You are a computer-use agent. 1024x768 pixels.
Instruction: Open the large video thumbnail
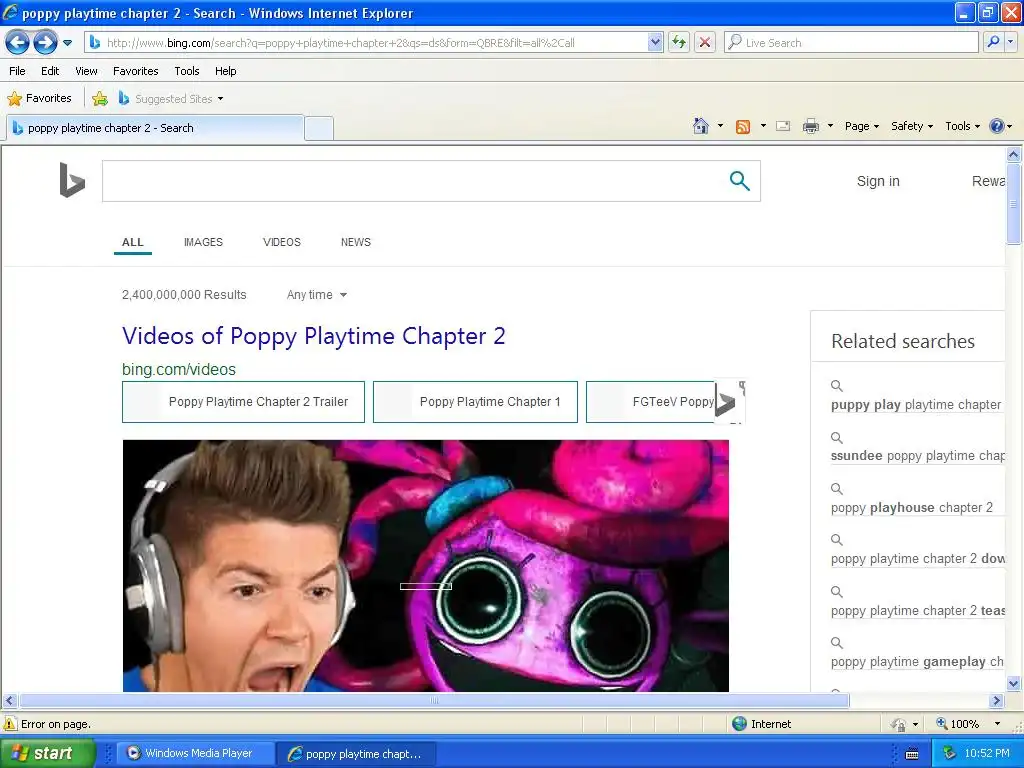tap(426, 566)
